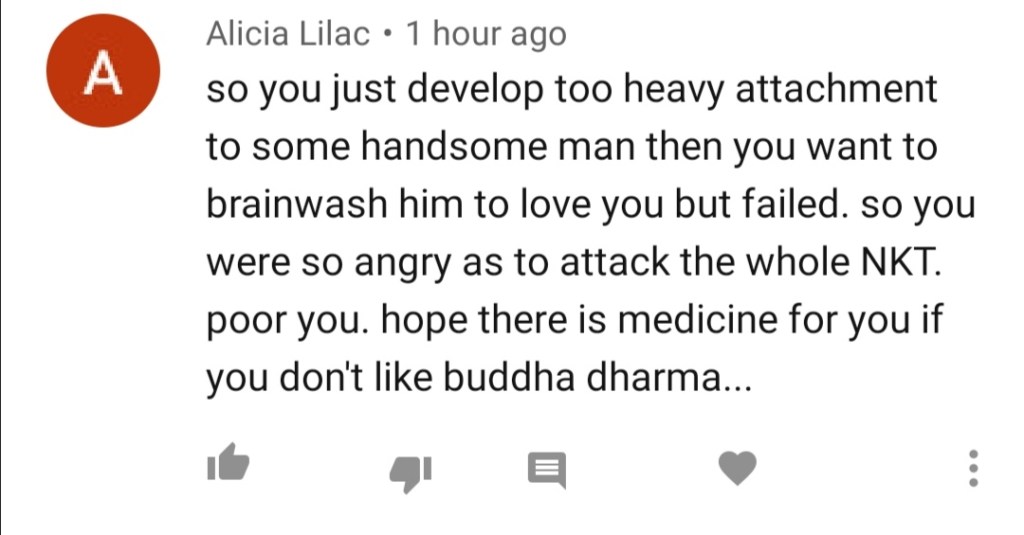Heart the comment from Alicia Lilac

pyautogui.click(x=737, y=468)
